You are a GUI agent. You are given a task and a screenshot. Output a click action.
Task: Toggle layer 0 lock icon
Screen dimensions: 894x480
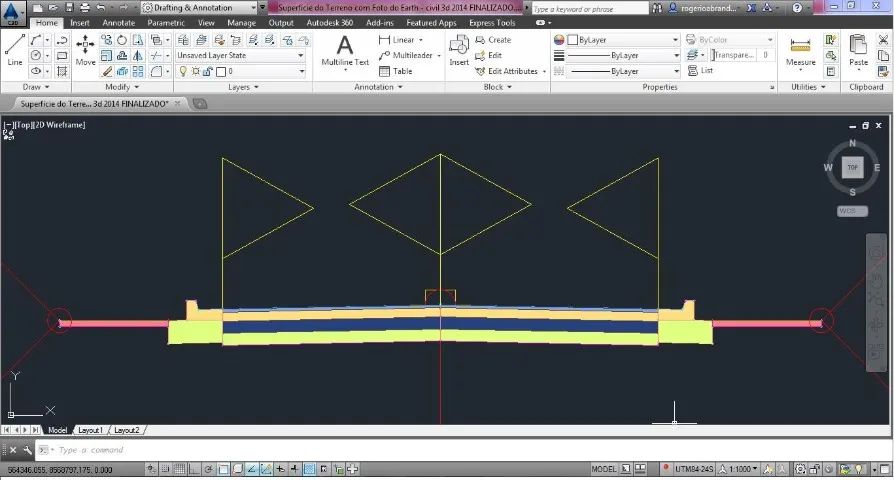tap(208, 71)
